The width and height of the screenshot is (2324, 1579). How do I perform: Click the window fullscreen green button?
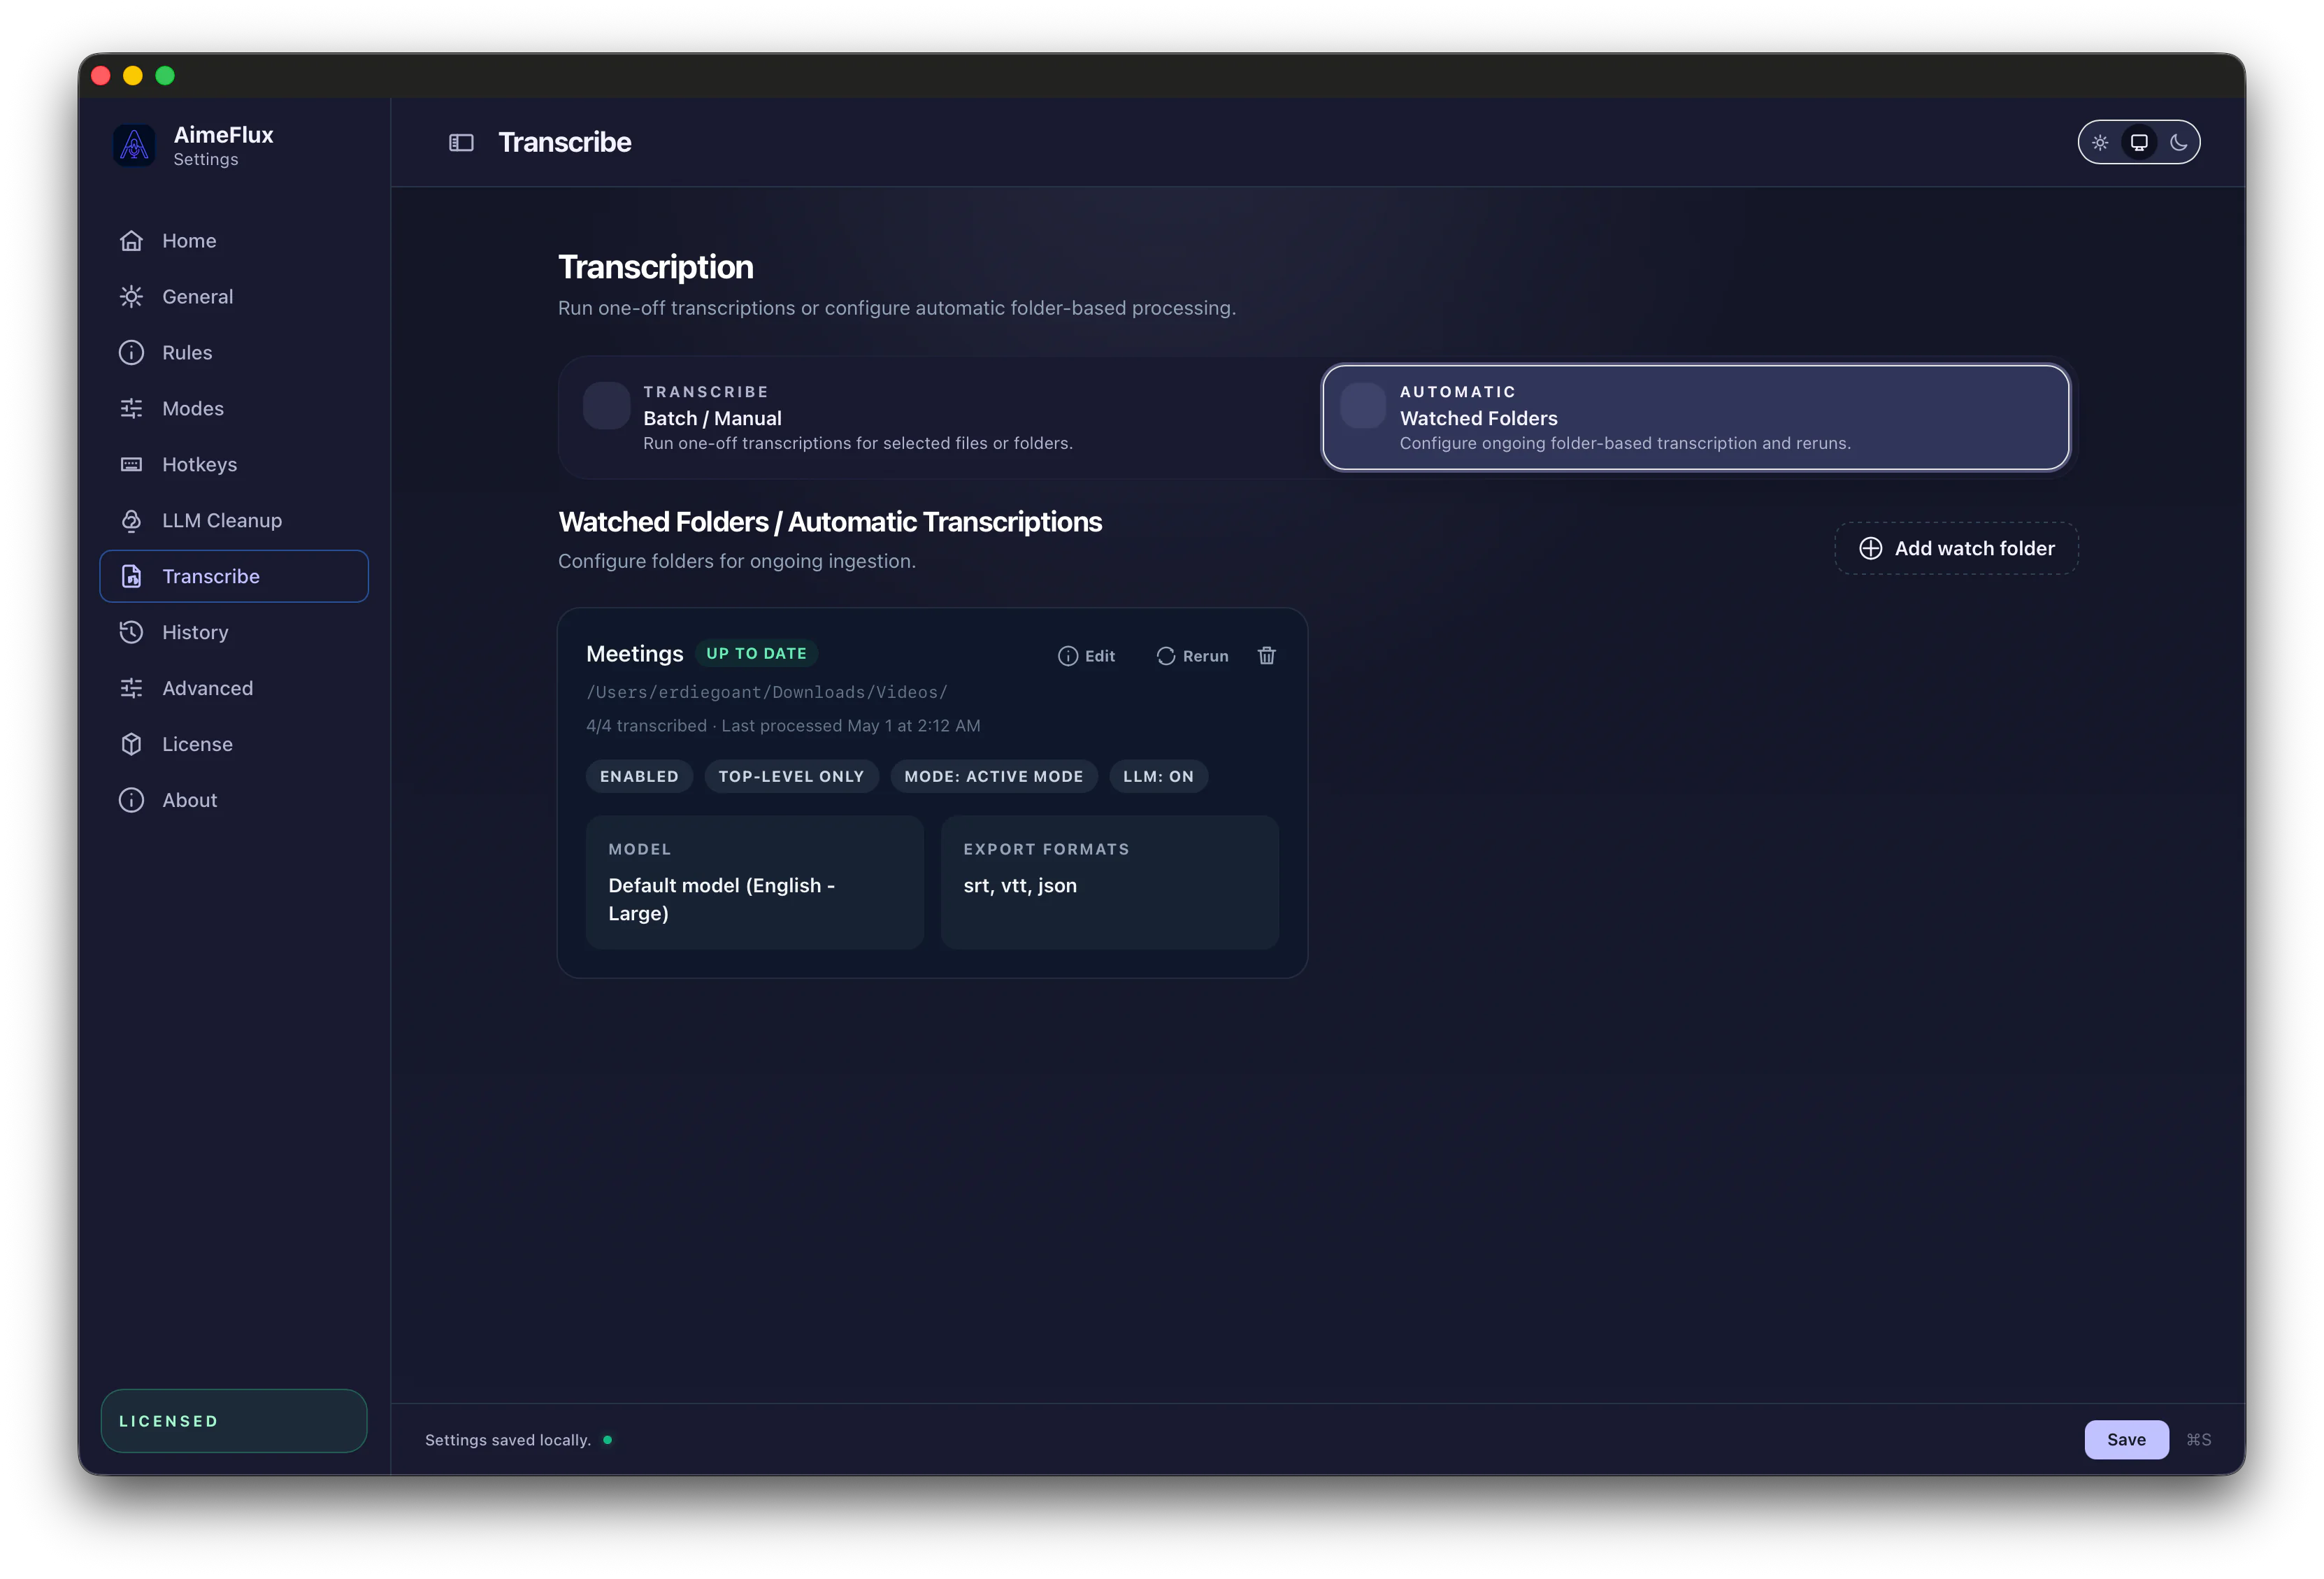[x=165, y=76]
